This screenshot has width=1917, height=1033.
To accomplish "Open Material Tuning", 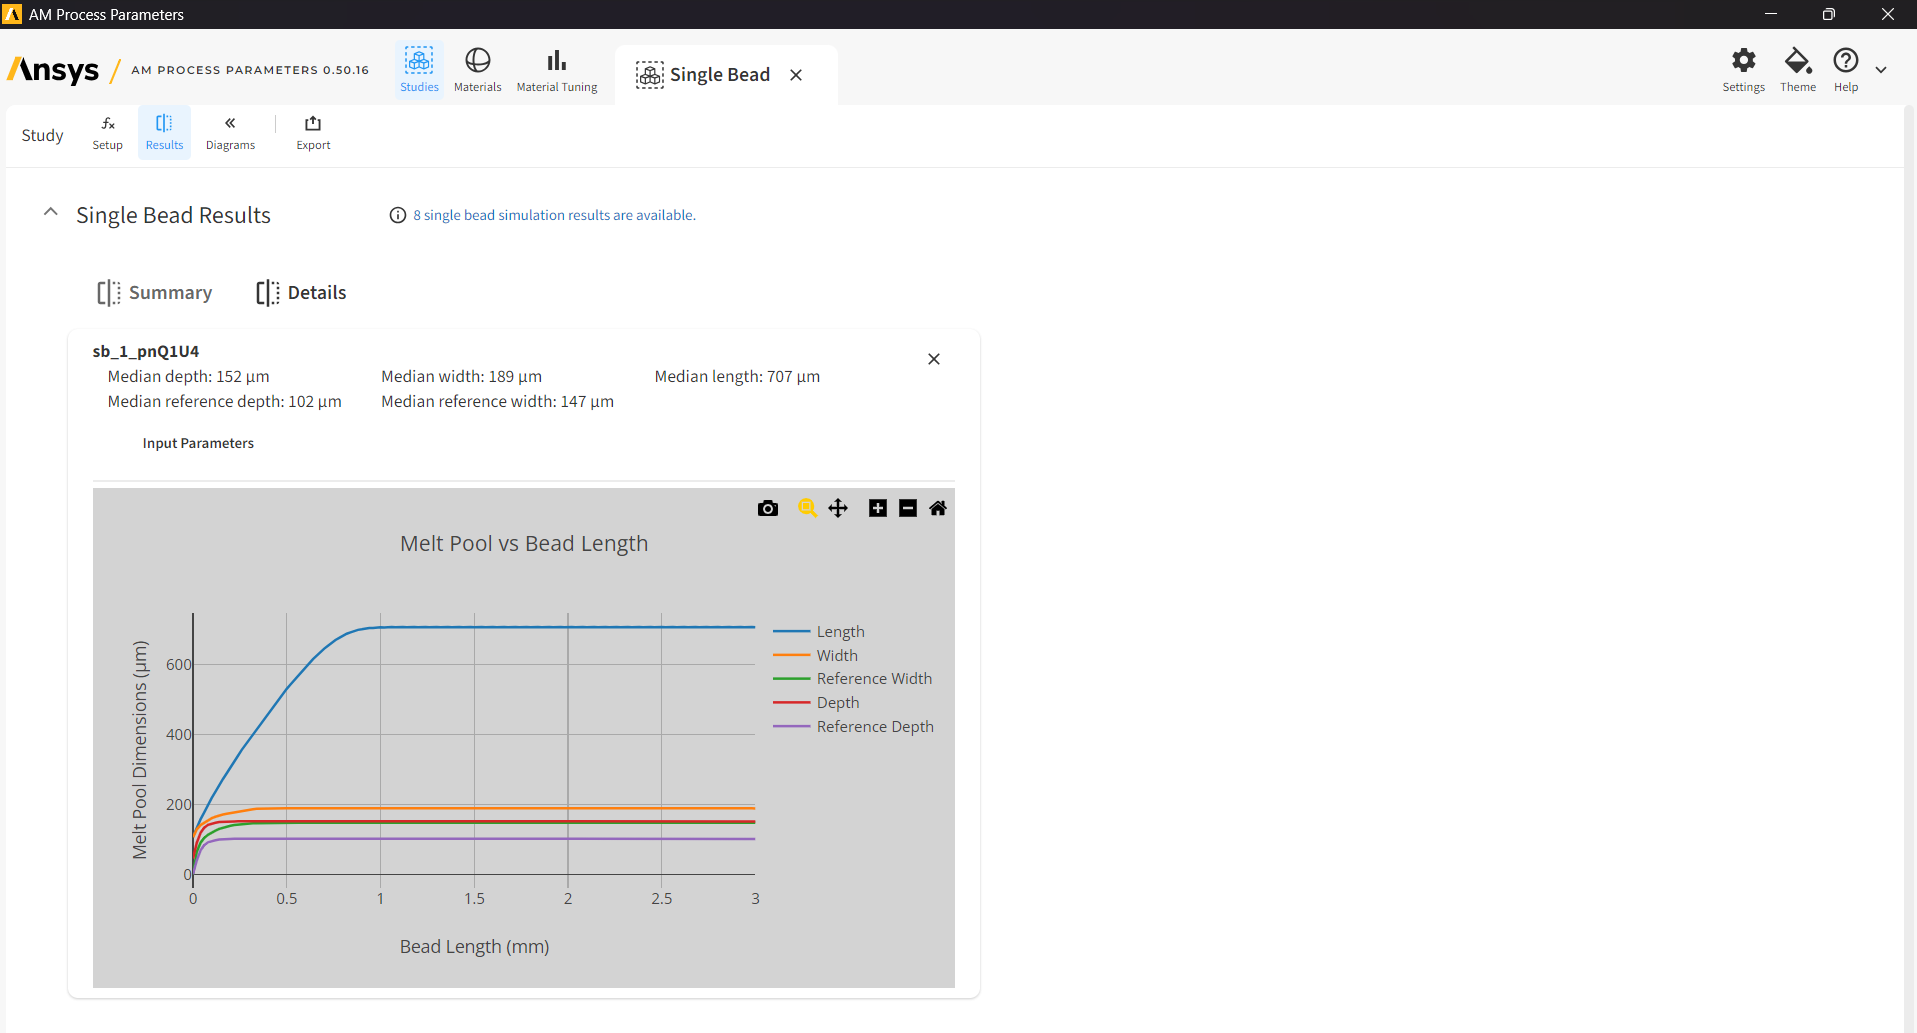I will pos(557,70).
